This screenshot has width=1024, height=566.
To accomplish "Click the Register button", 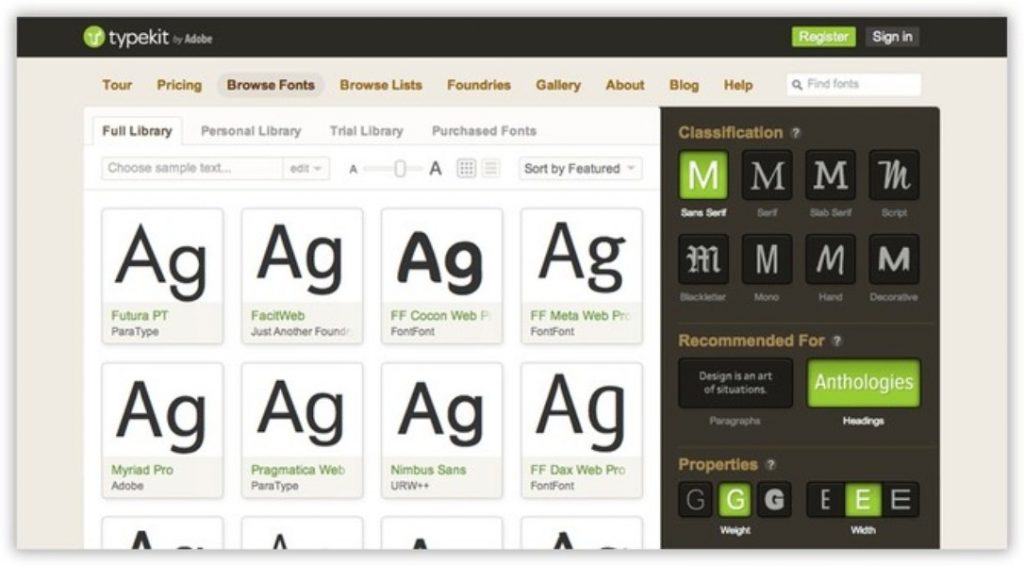I will click(824, 37).
